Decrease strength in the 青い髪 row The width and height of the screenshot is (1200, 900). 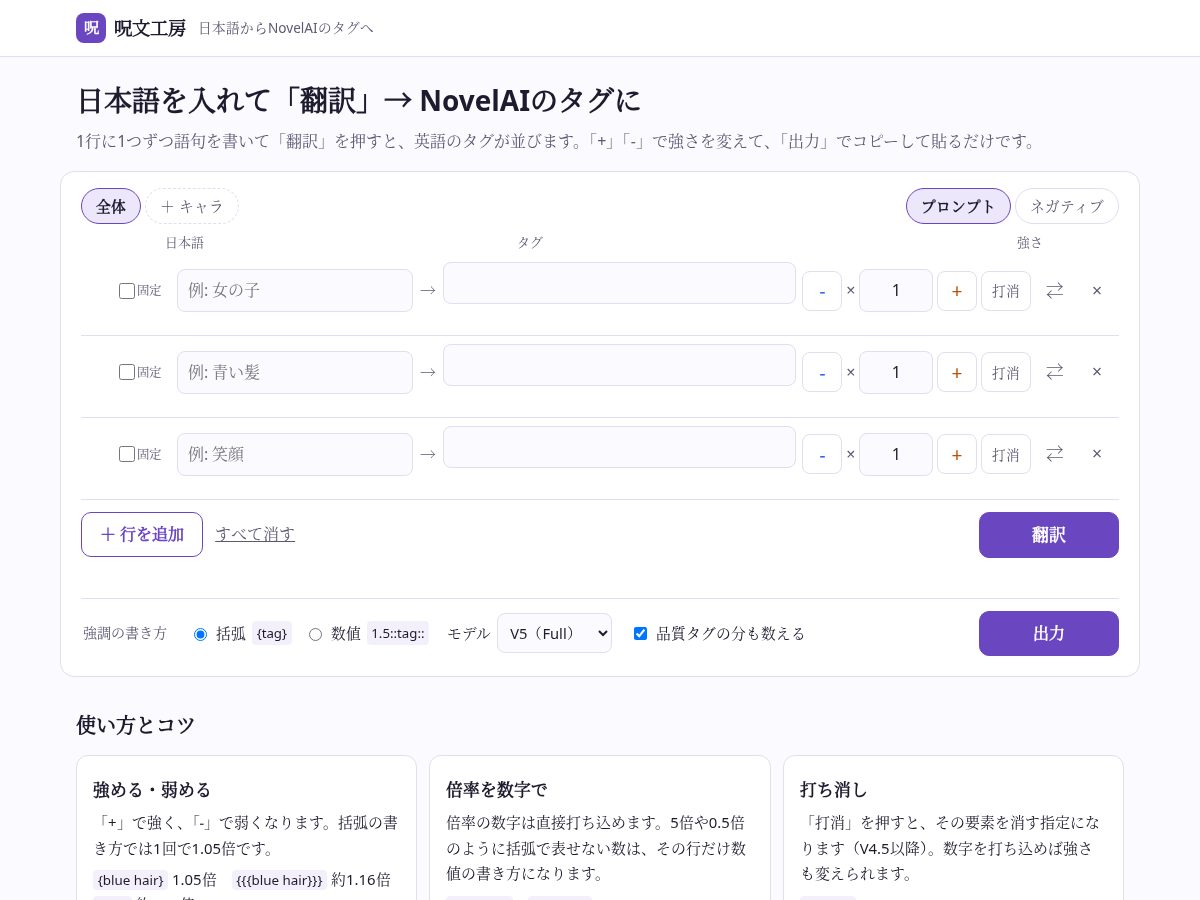[x=822, y=372]
